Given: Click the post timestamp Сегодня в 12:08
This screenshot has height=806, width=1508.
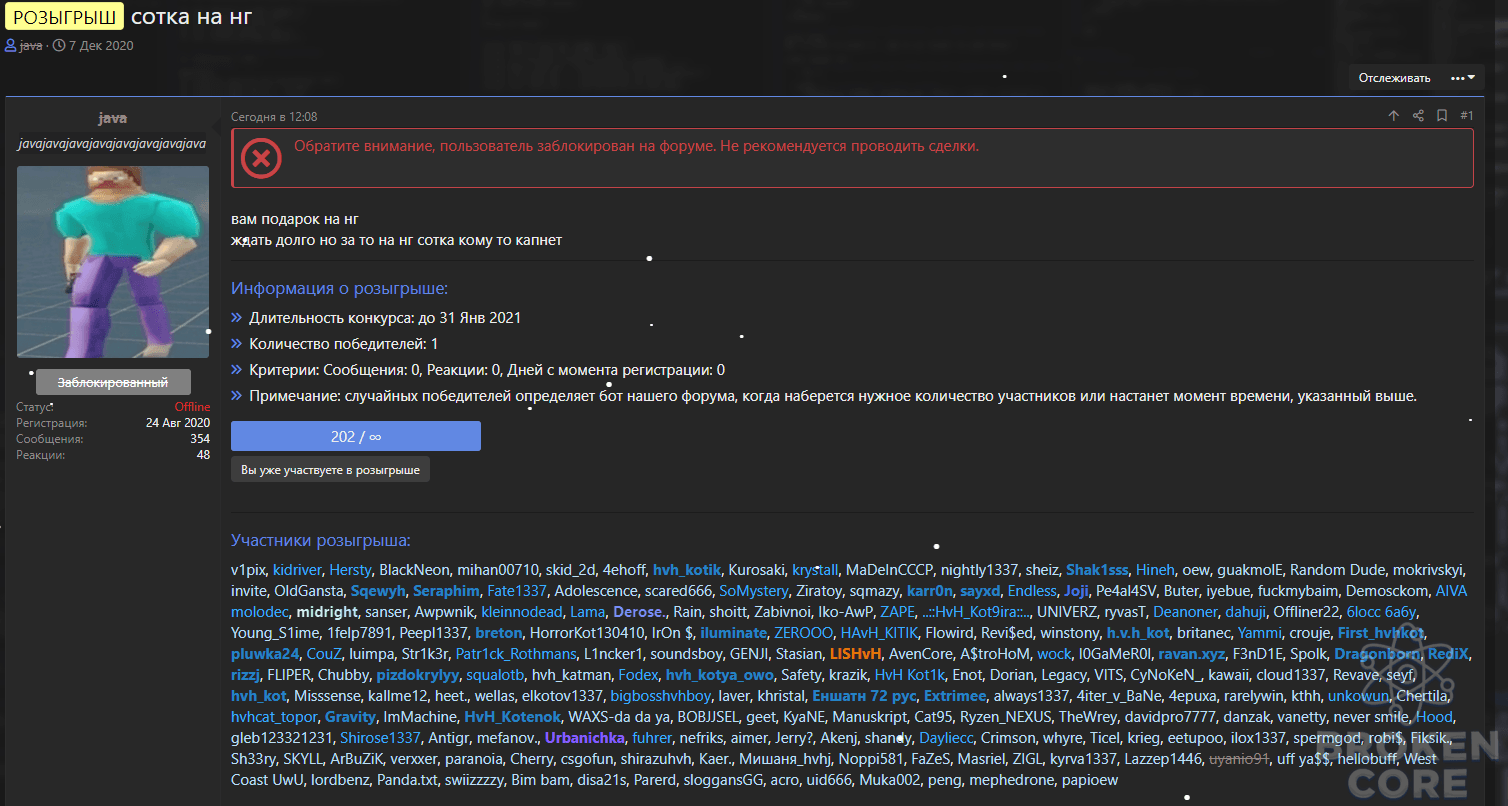Looking at the screenshot, I should coord(274,117).
